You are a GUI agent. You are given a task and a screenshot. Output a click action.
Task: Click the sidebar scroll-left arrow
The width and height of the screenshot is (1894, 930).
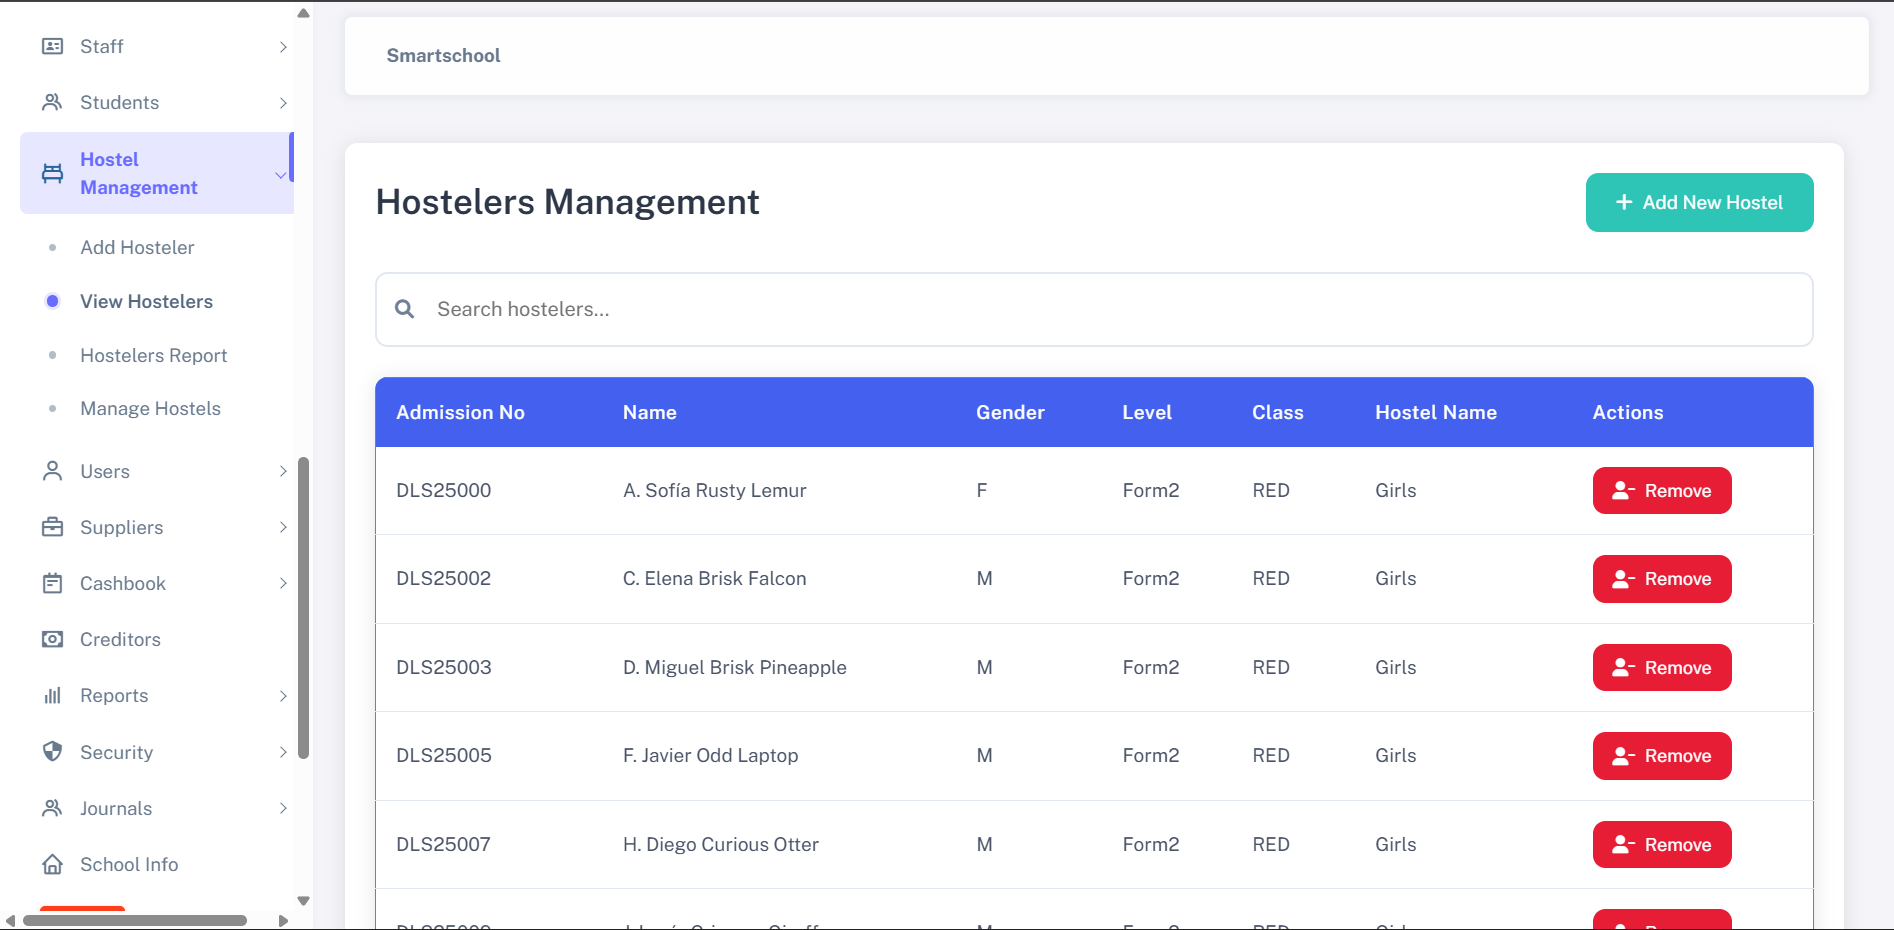tap(10, 921)
